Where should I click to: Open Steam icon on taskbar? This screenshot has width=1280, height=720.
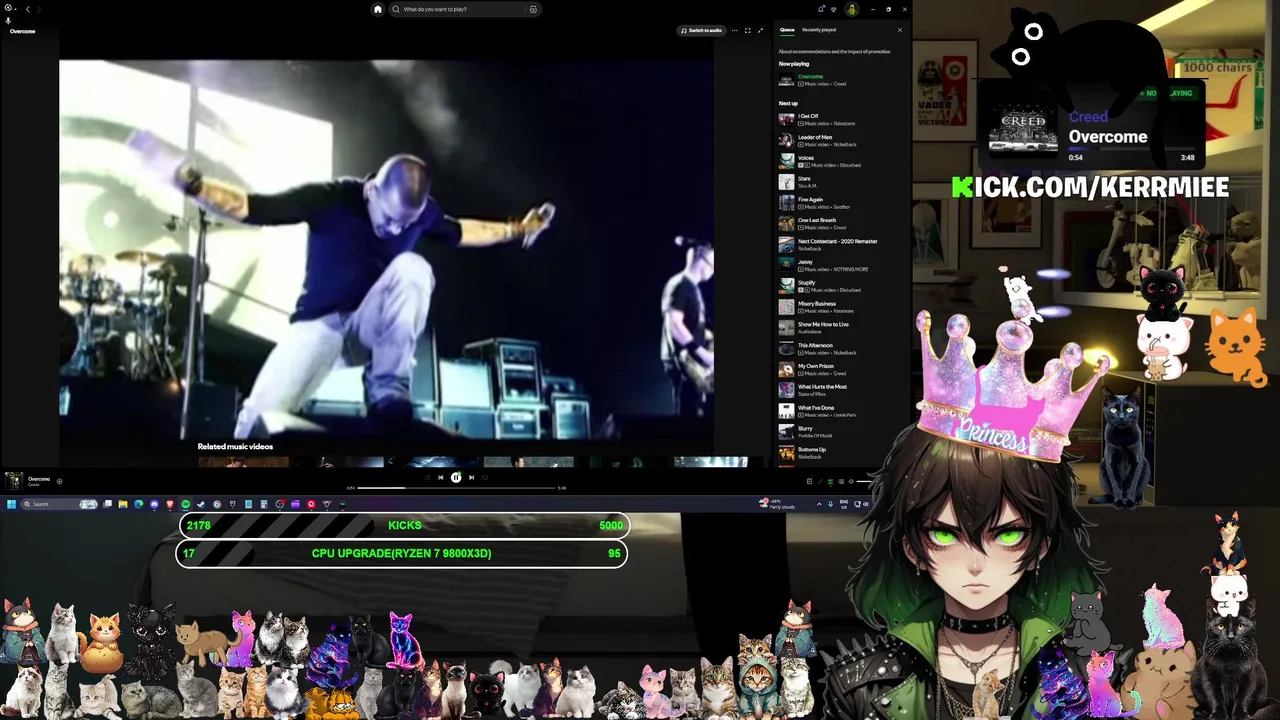pyautogui.click(x=201, y=504)
